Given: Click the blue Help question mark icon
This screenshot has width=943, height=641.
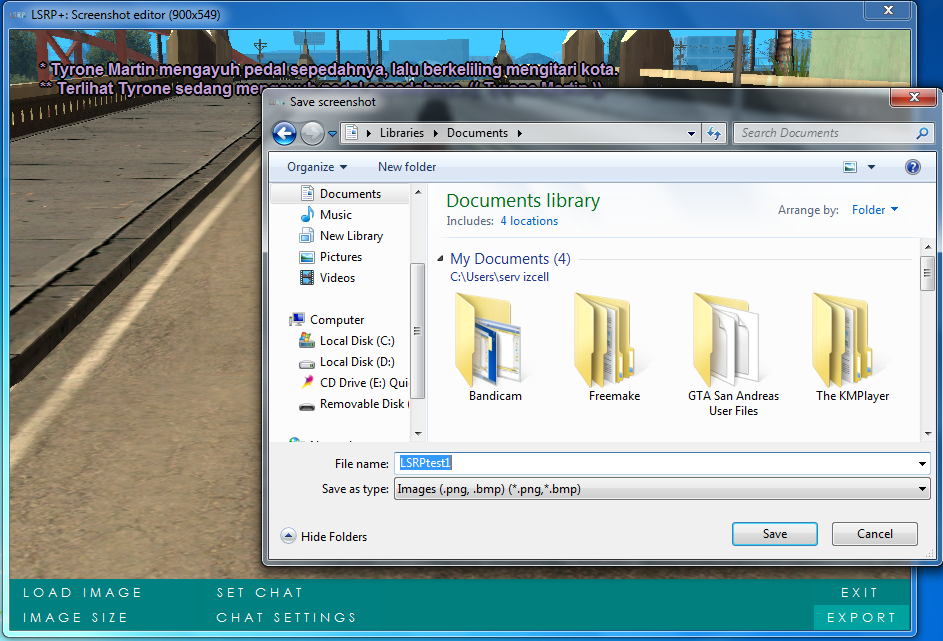Looking at the screenshot, I should pyautogui.click(x=912, y=167).
